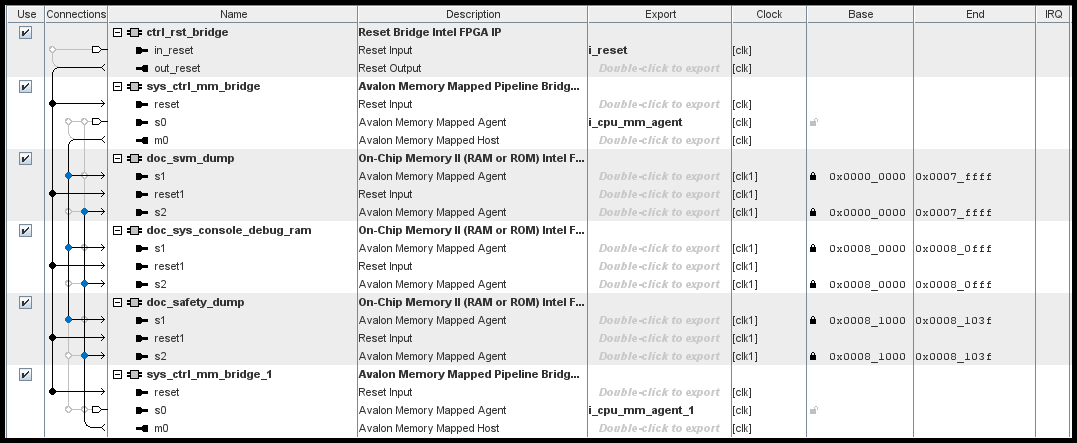Click lock icon for doc_safety_dump s1 base

pyautogui.click(x=813, y=320)
